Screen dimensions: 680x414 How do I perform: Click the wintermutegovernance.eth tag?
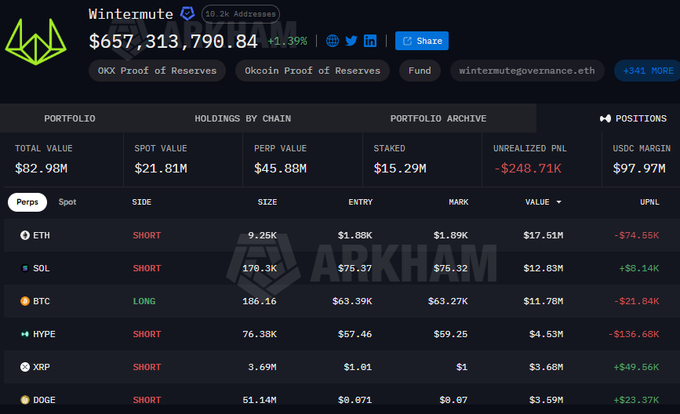click(527, 71)
